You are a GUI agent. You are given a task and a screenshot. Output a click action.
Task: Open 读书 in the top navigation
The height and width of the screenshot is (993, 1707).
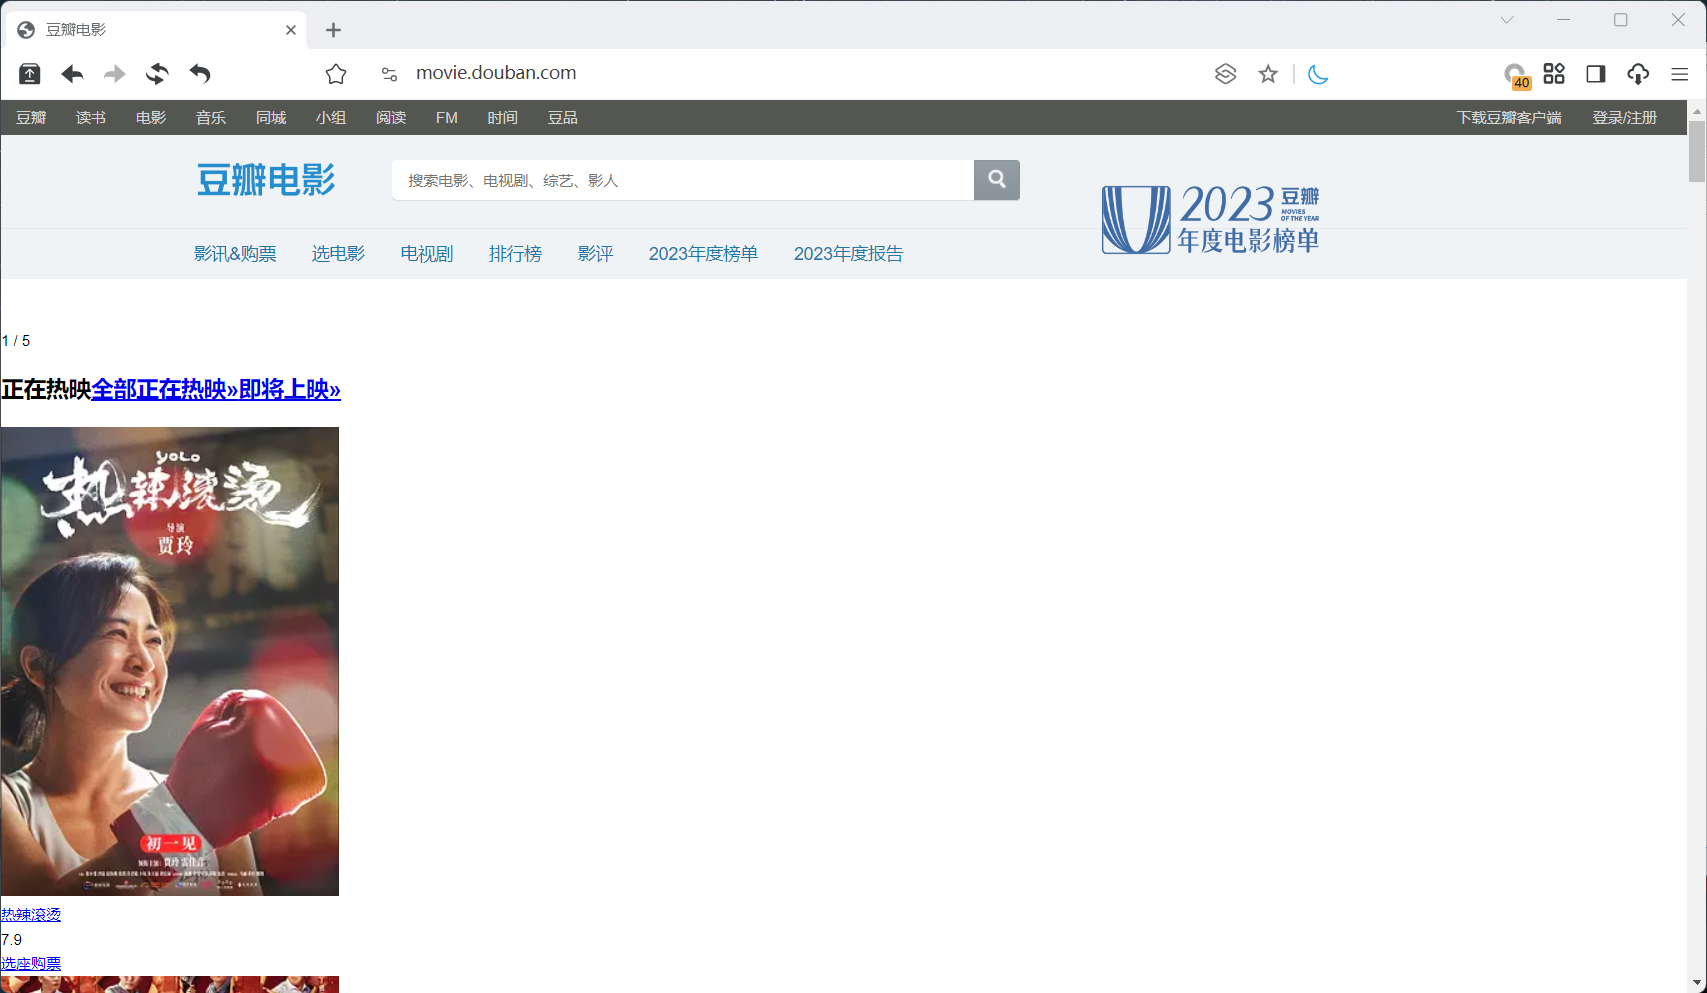coord(91,118)
